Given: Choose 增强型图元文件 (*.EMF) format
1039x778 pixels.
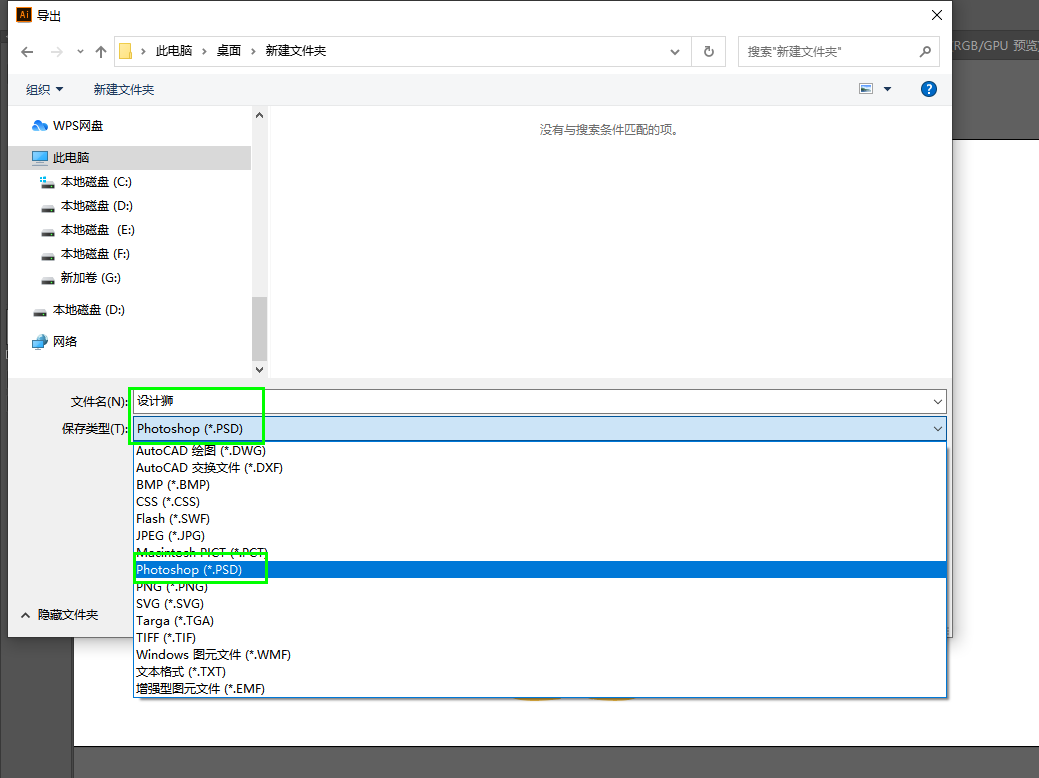Looking at the screenshot, I should pos(539,689).
